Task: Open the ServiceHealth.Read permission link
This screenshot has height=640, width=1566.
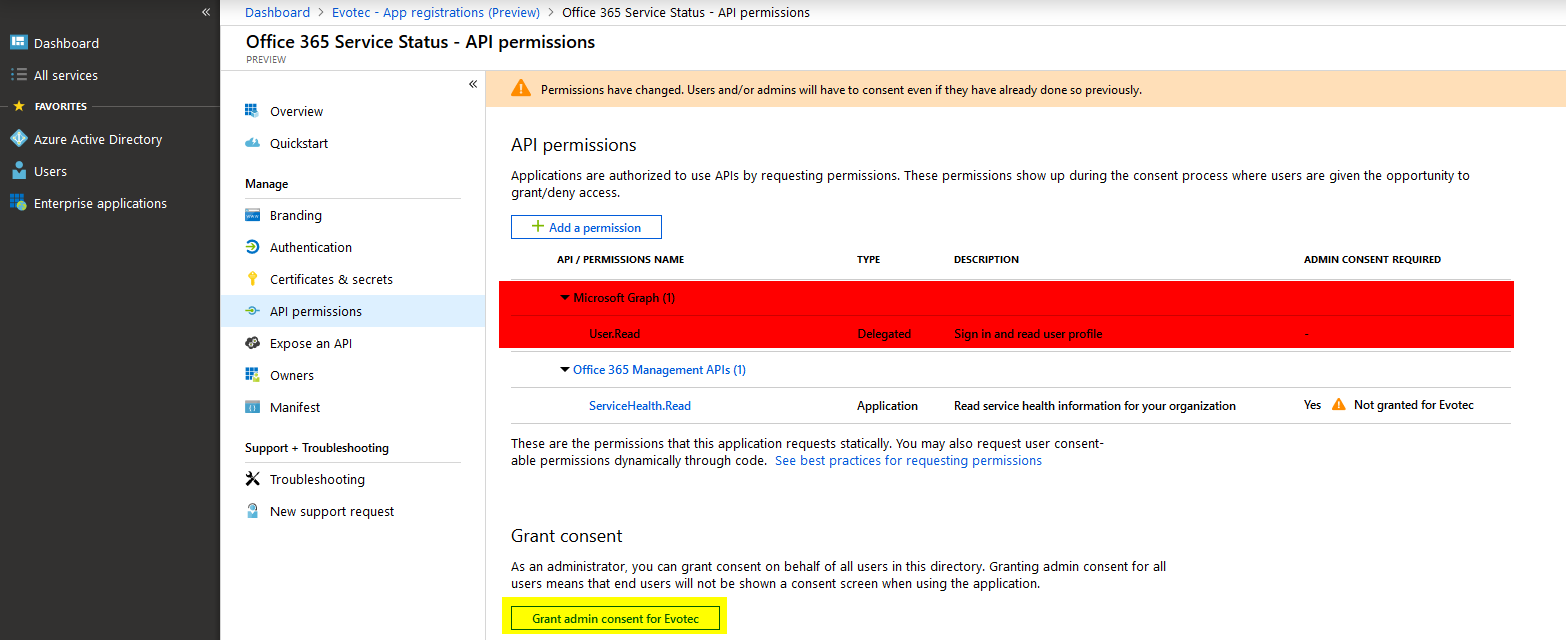Action: (x=639, y=406)
